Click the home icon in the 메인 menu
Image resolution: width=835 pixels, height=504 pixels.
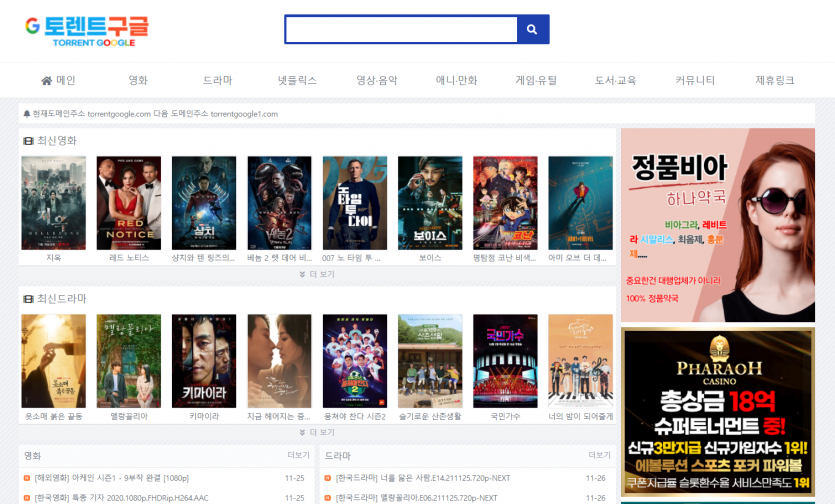[x=46, y=81]
